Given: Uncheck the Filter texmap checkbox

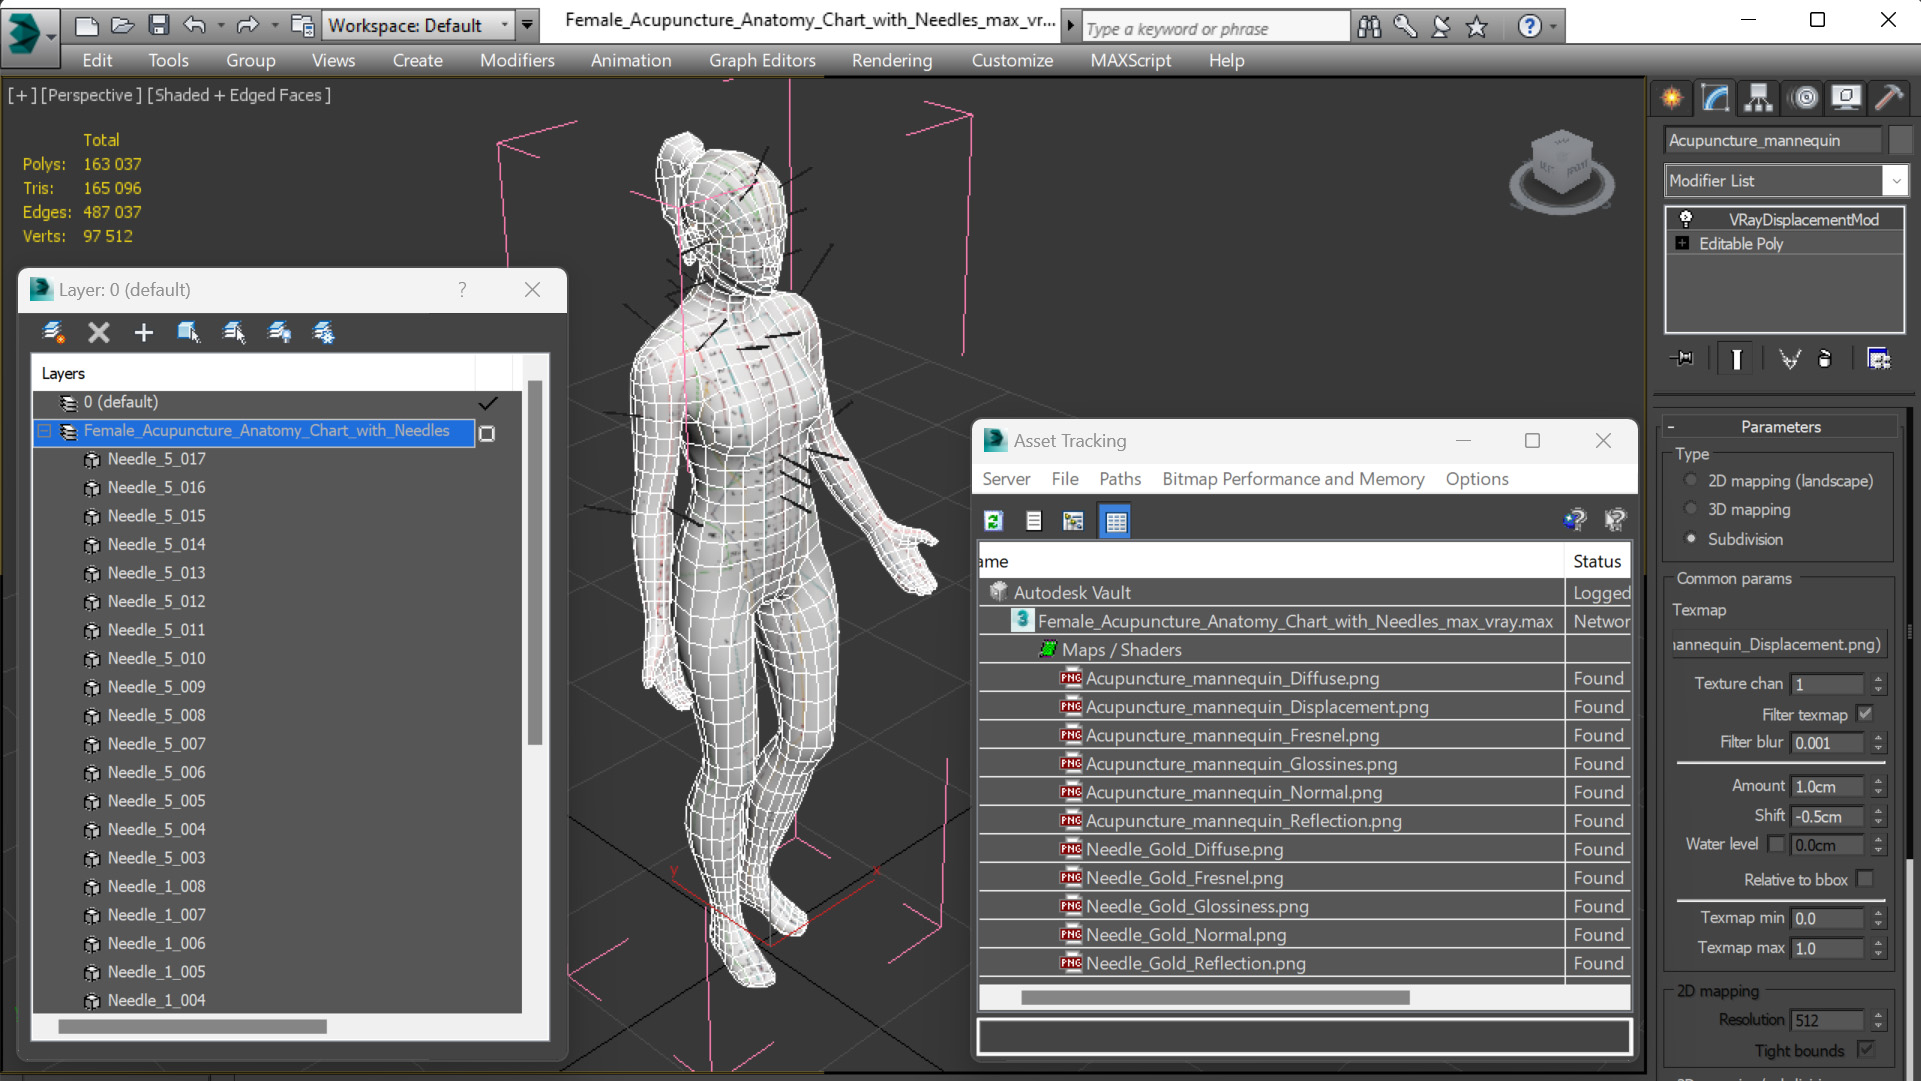Looking at the screenshot, I should coord(1865,714).
